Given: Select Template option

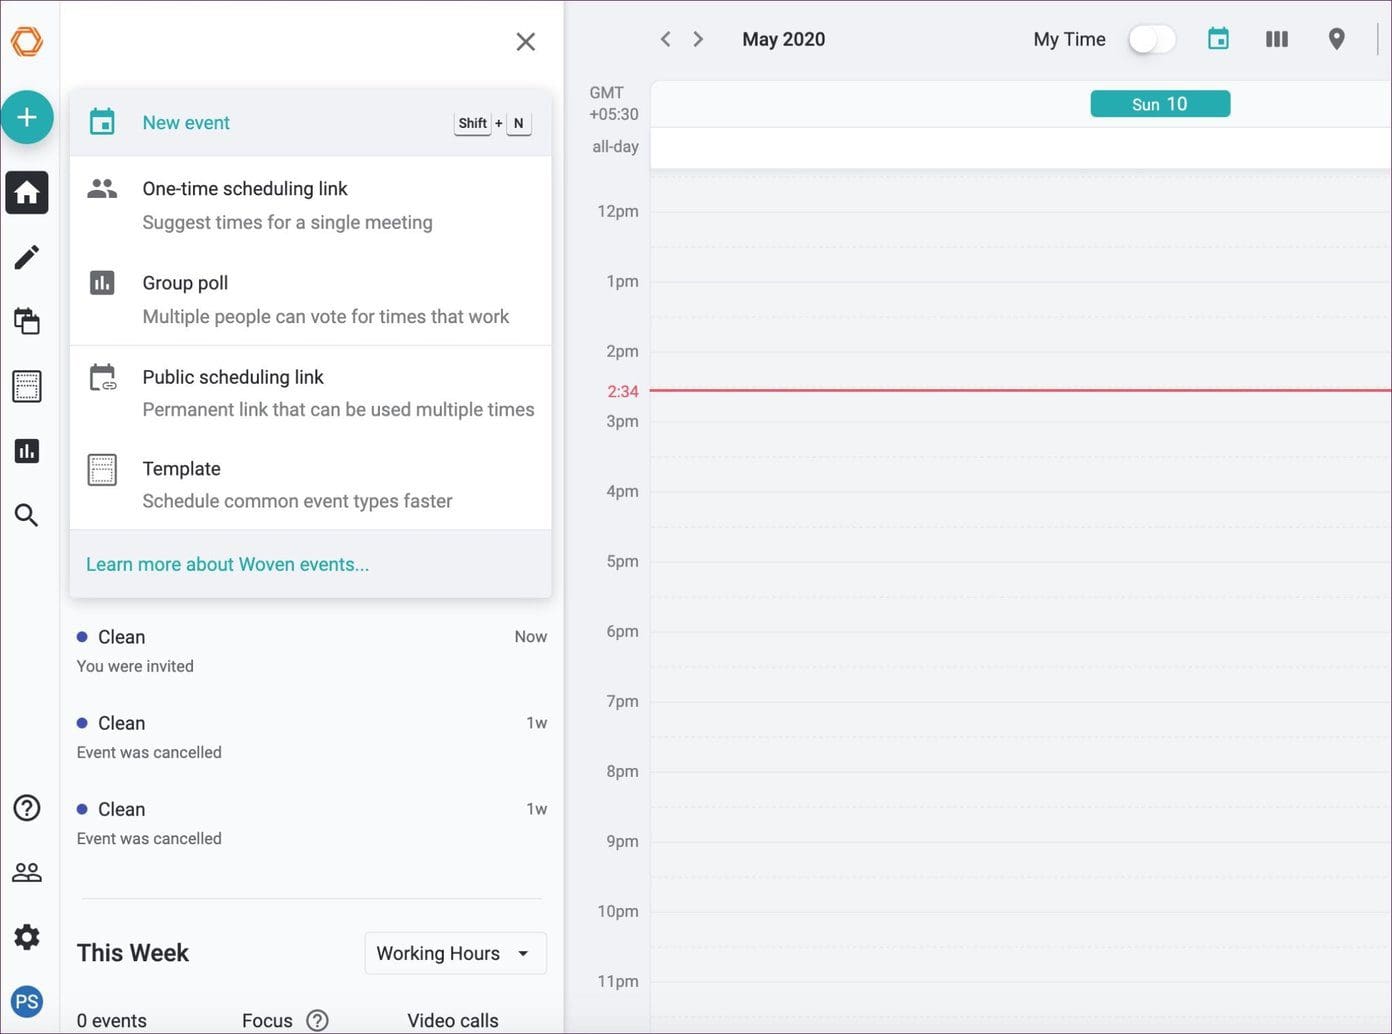Looking at the screenshot, I should (x=310, y=484).
